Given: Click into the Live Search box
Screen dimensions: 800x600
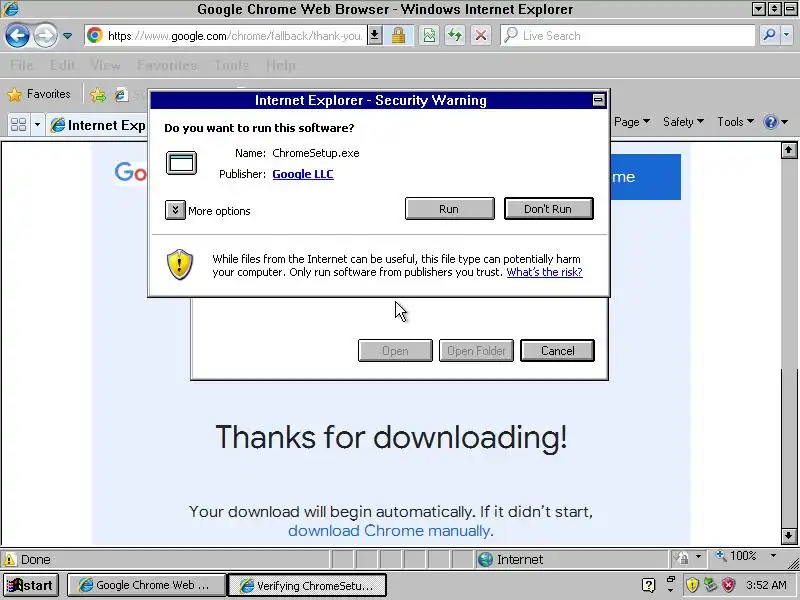Looking at the screenshot, I should tap(628, 36).
